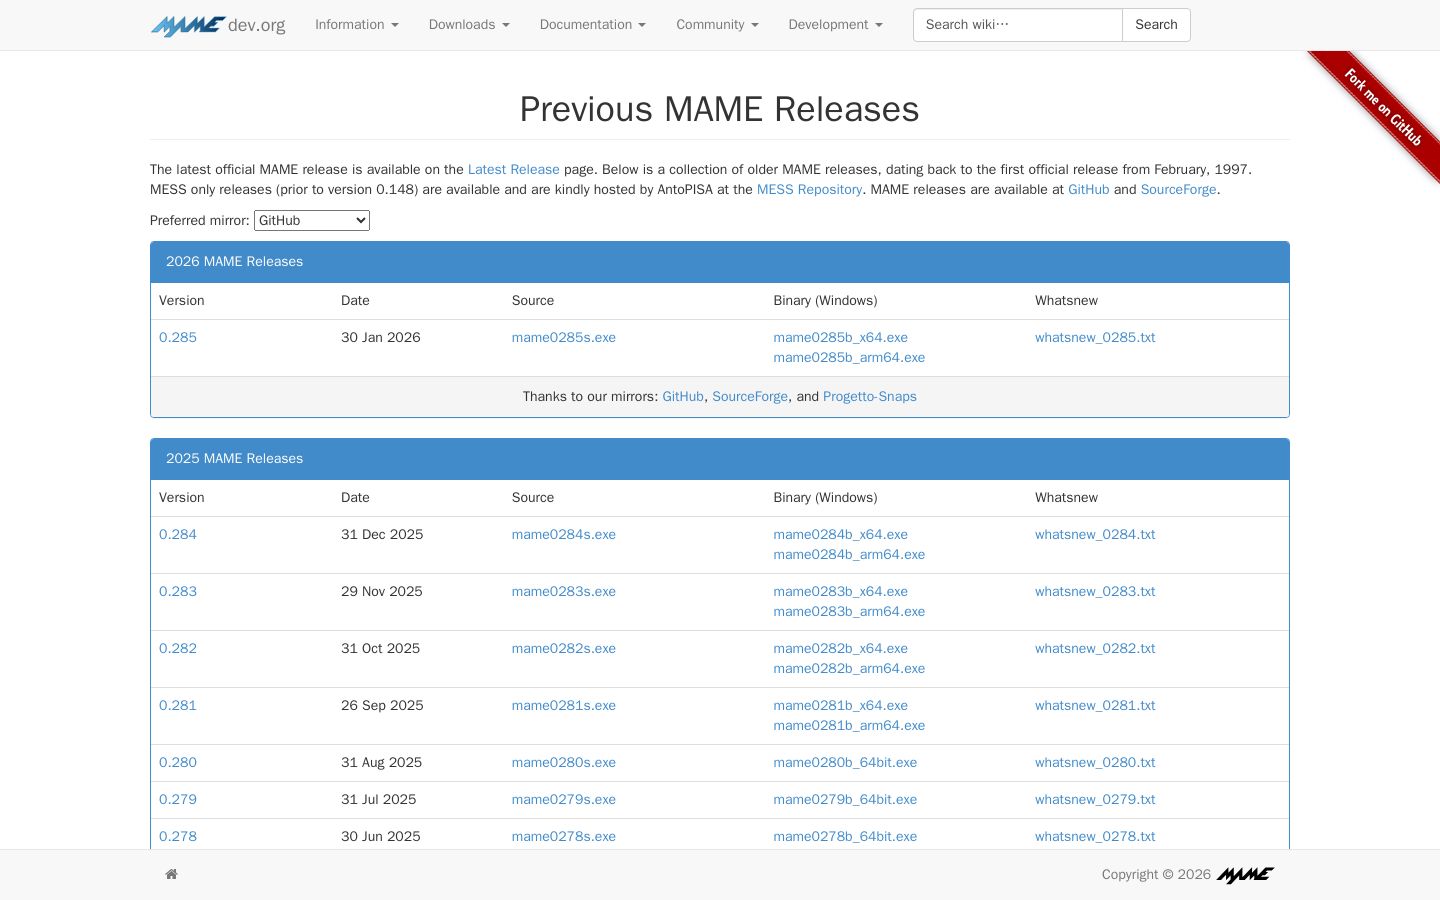Open GitHub link in intro paragraph
1440x900 pixels.
coord(1089,190)
